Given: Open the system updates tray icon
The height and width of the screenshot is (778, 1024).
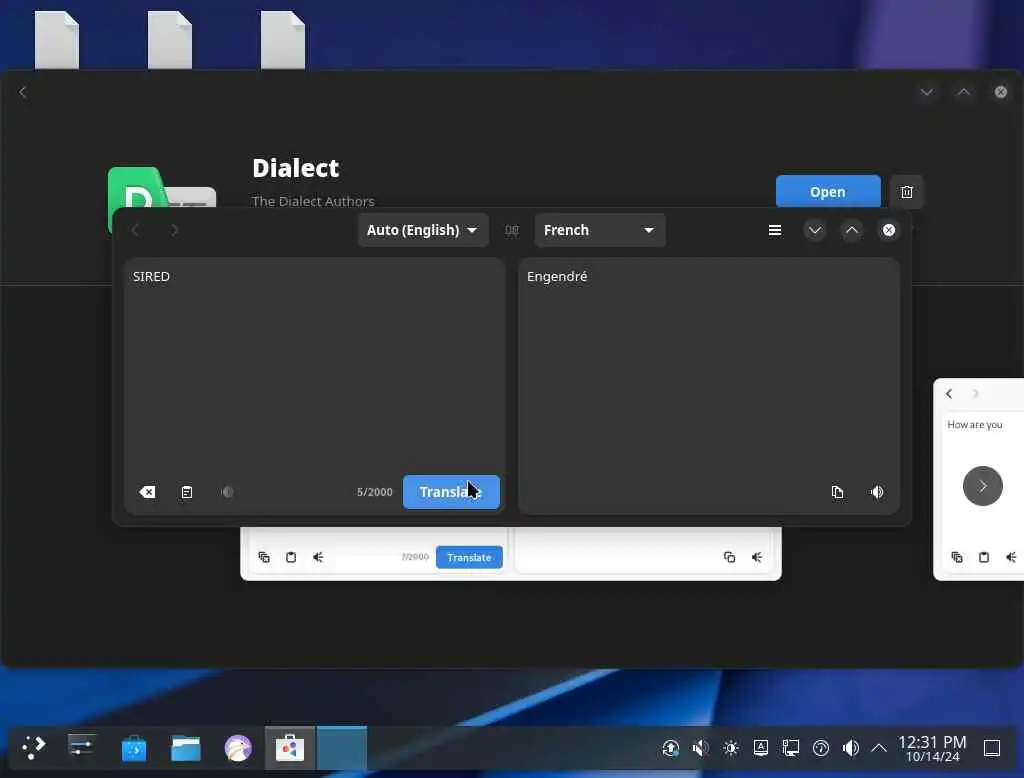Looking at the screenshot, I should (x=671, y=748).
